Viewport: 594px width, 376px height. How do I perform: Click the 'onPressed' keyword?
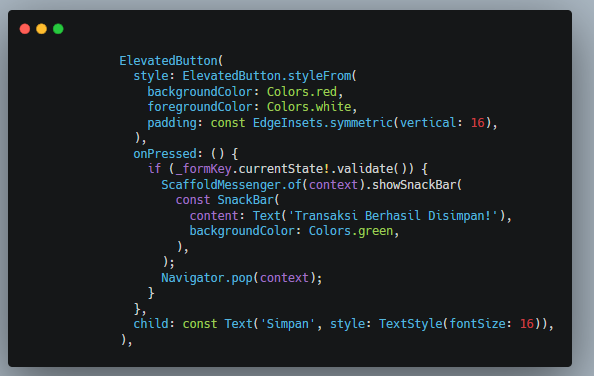165,154
